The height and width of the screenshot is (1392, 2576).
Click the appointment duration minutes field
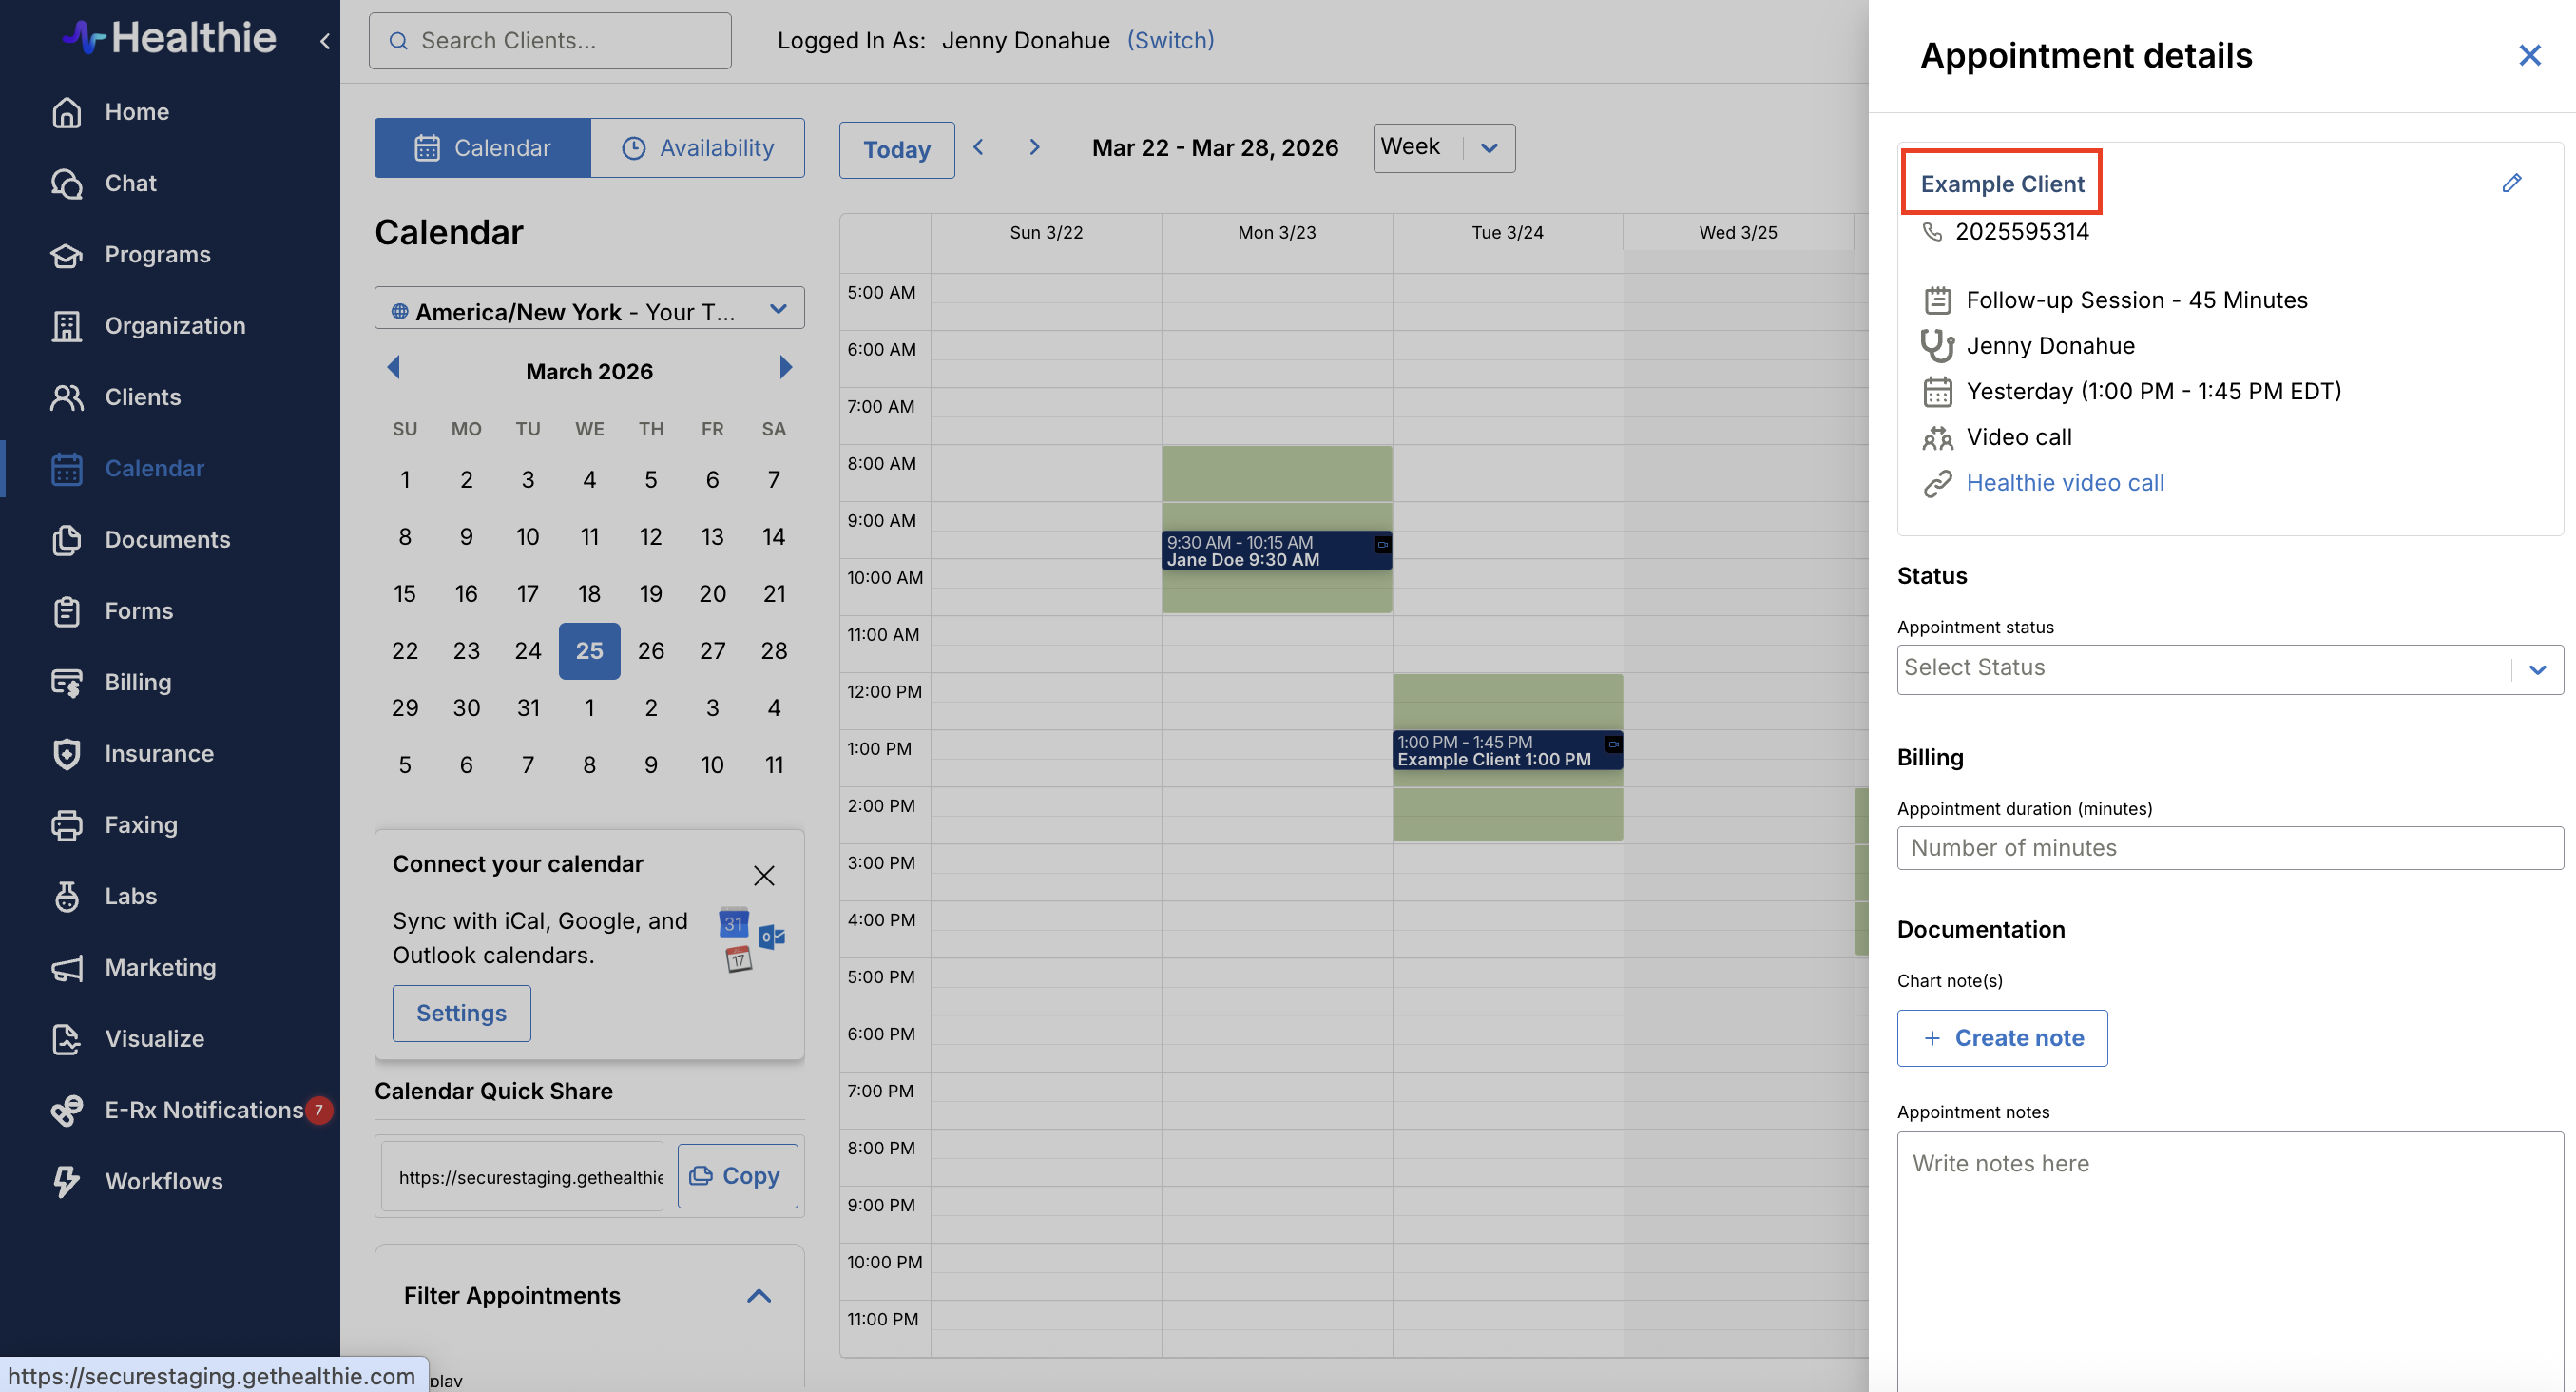[2229, 848]
